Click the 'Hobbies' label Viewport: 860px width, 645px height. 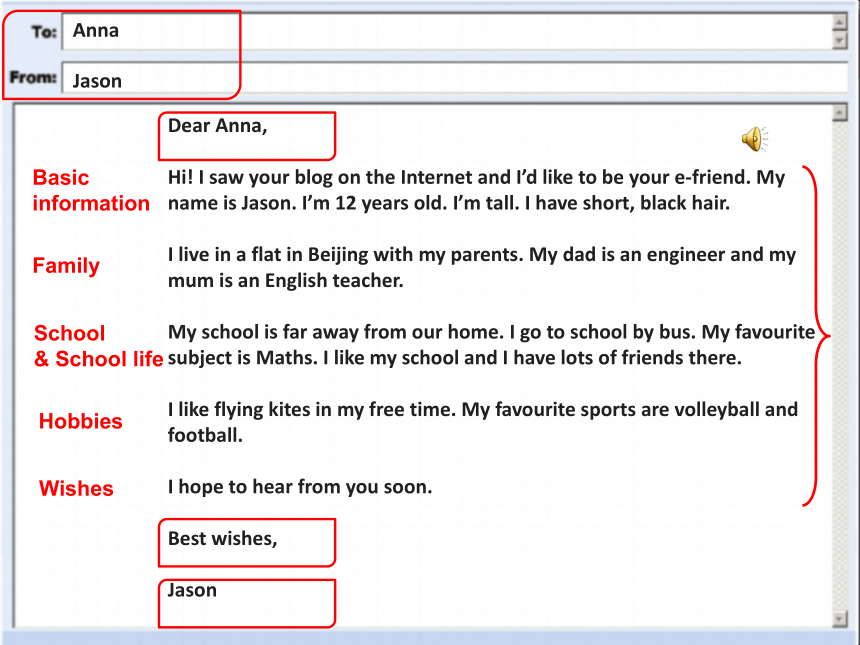tap(81, 421)
